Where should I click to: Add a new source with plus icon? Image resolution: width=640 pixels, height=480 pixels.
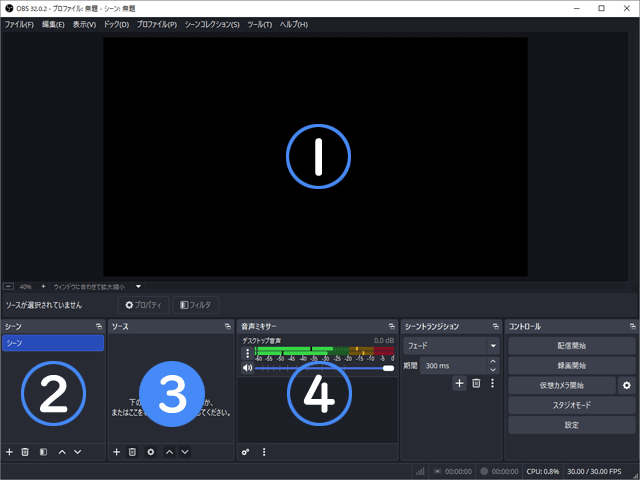[x=116, y=452]
